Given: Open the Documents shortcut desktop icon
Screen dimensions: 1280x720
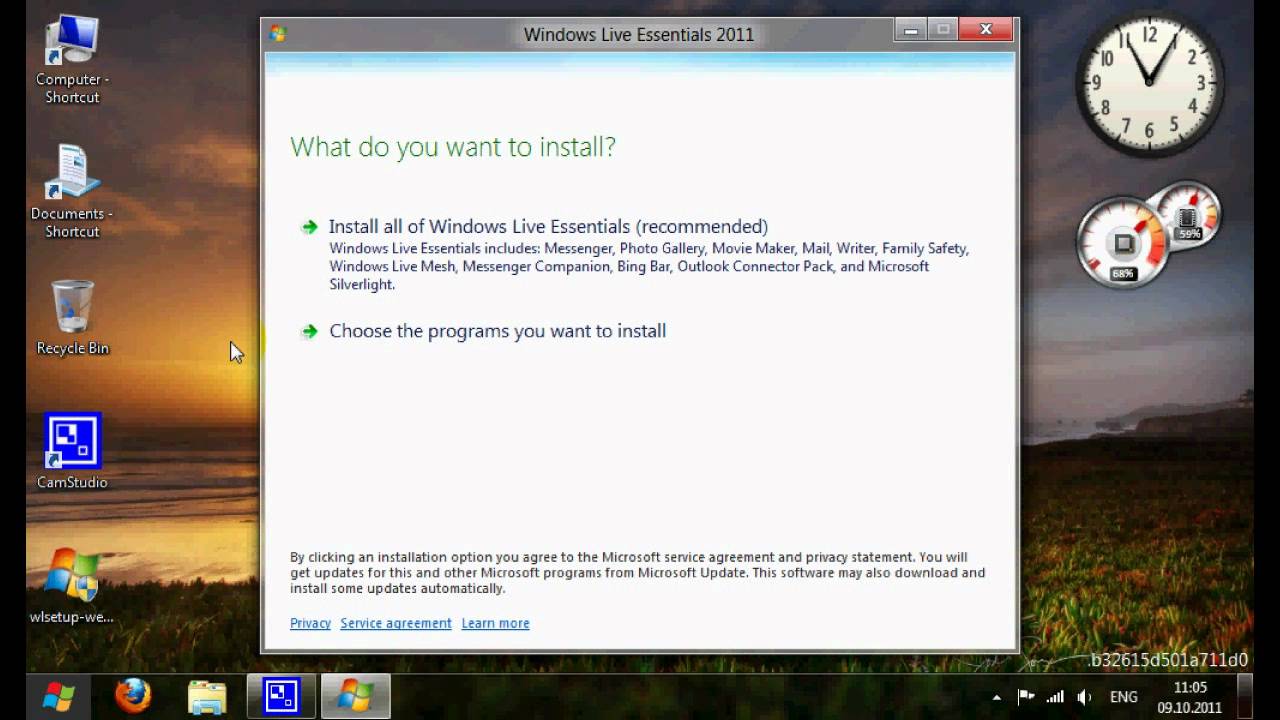Looking at the screenshot, I should (72, 192).
